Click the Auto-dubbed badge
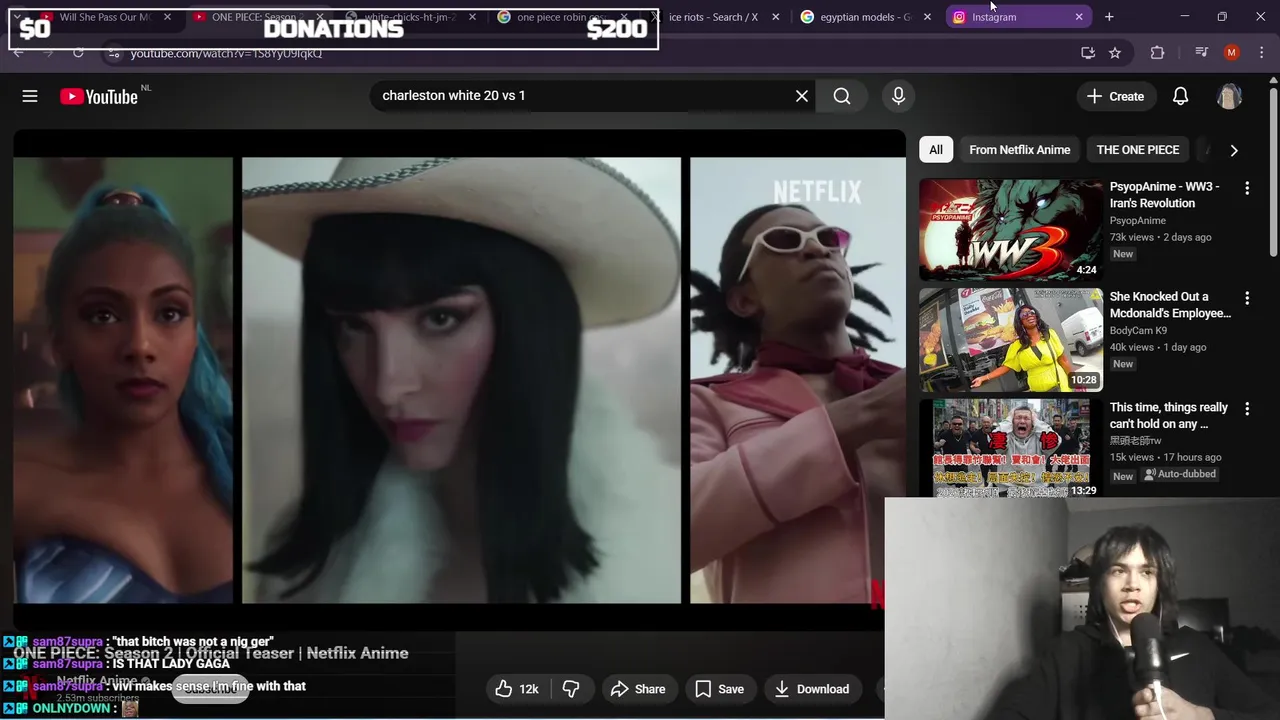Screen dimensions: 1280x720 coord(1180,474)
